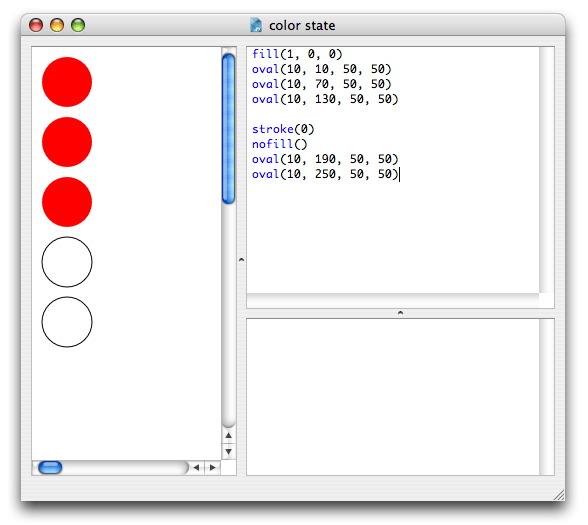Zoom window with the green button
The height and width of the screenshot is (525, 588).
click(x=78, y=25)
